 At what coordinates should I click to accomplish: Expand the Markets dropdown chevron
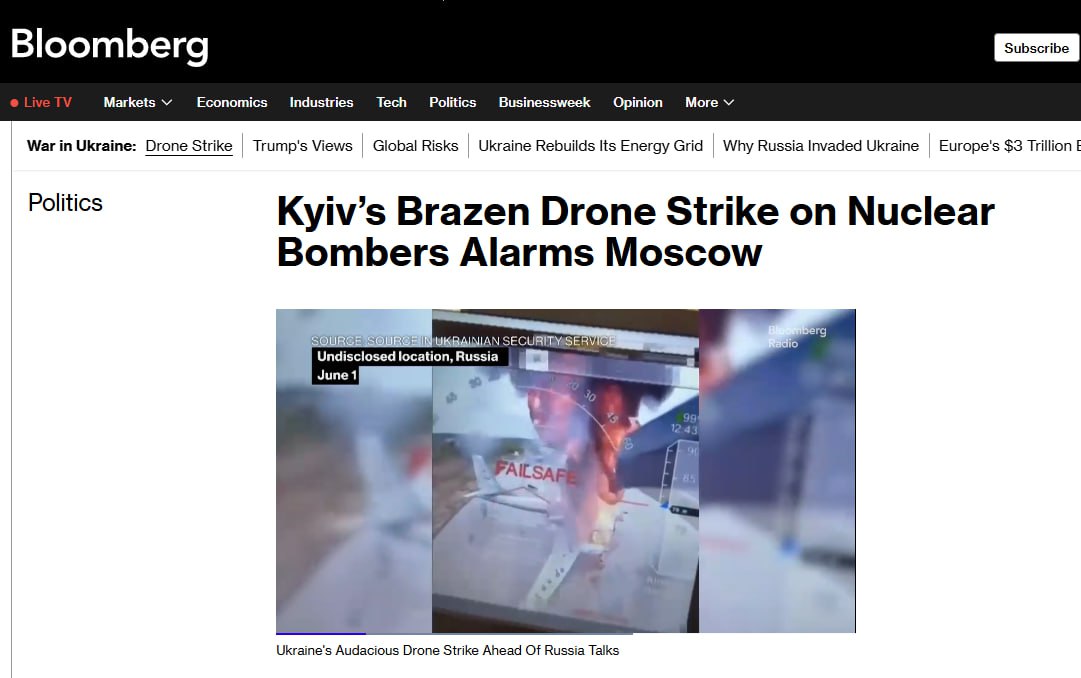tap(167, 102)
